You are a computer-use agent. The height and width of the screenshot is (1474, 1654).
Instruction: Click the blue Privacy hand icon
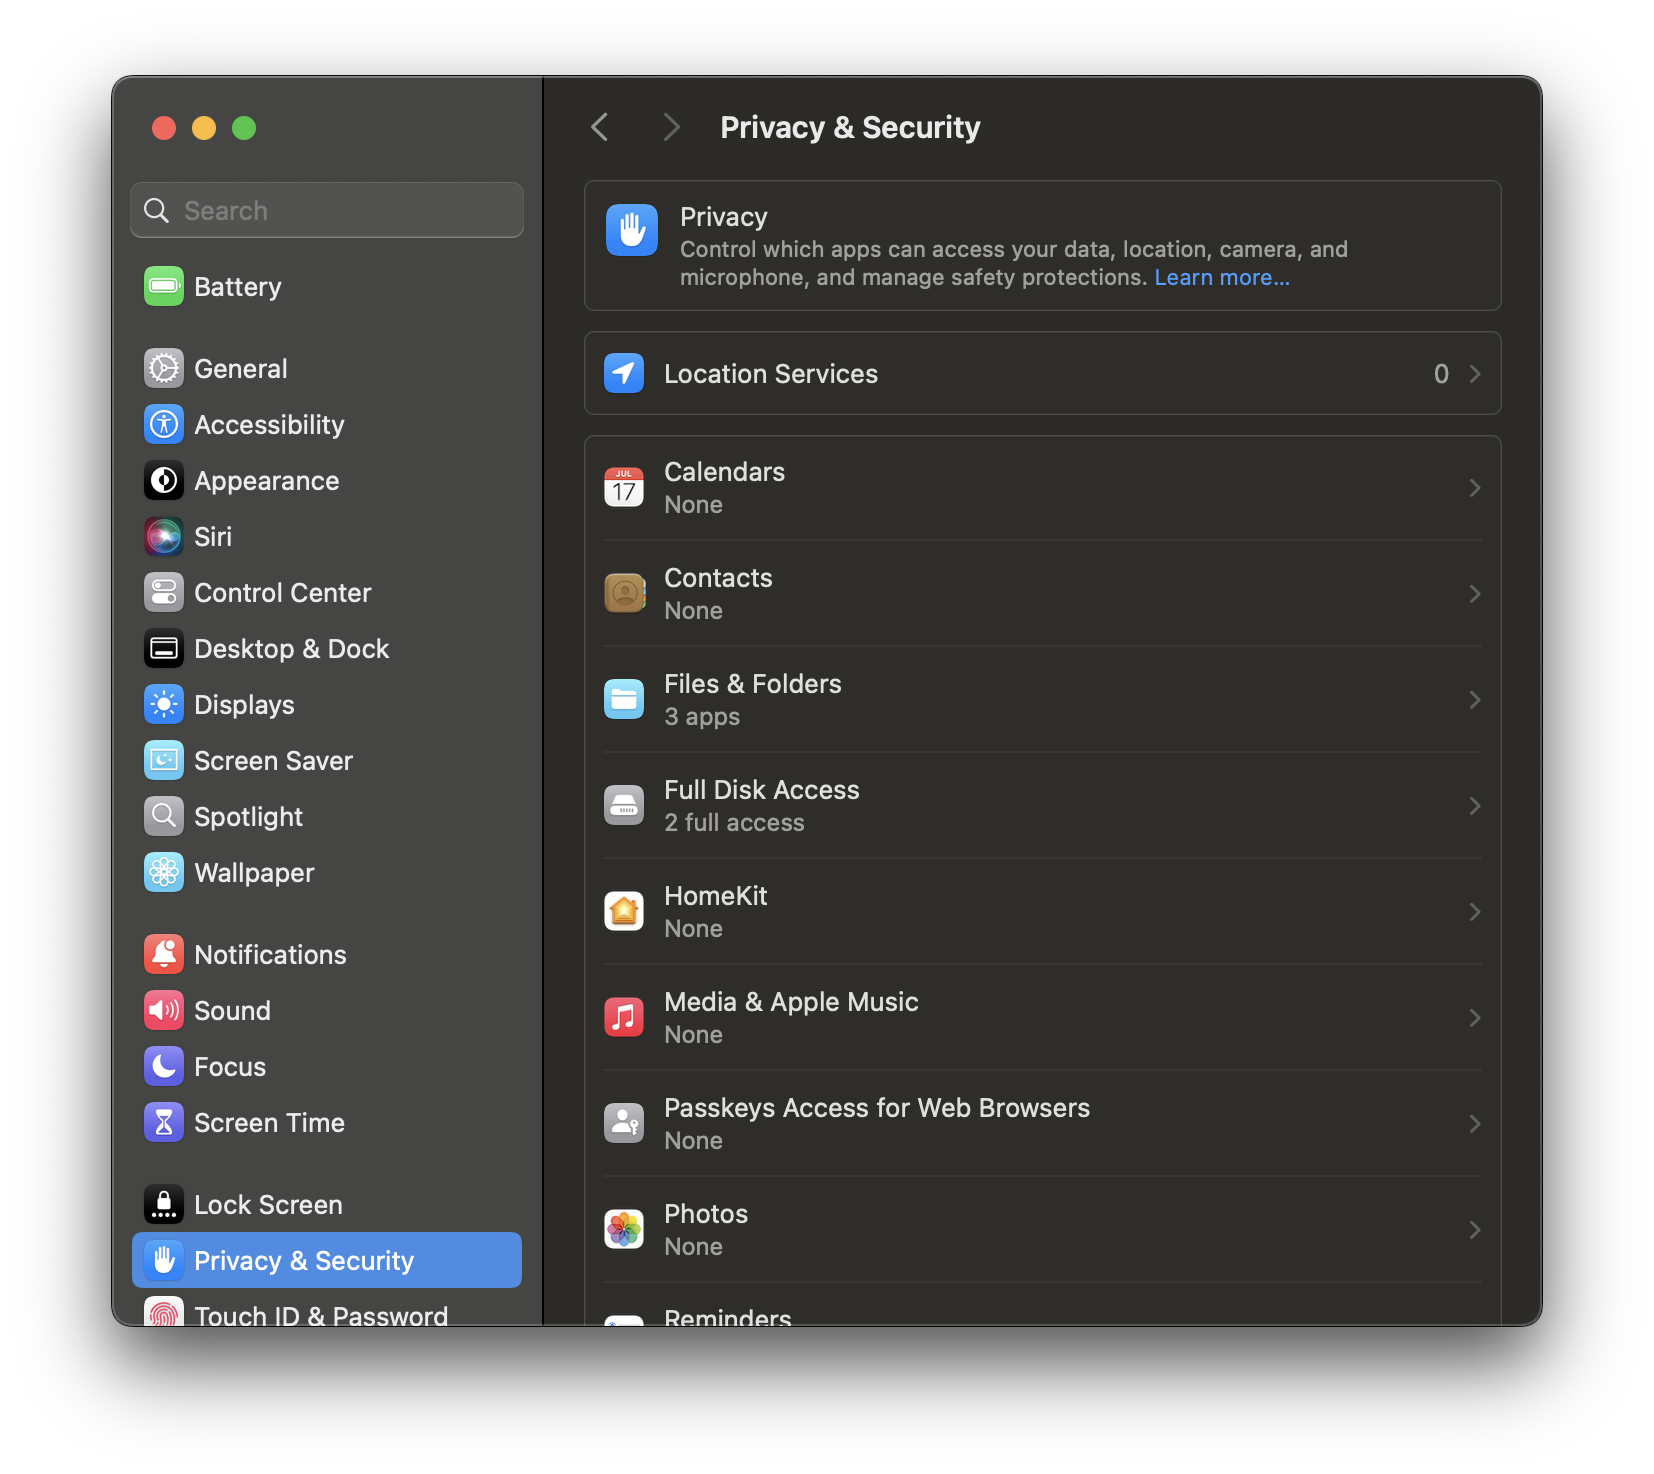coord(631,230)
